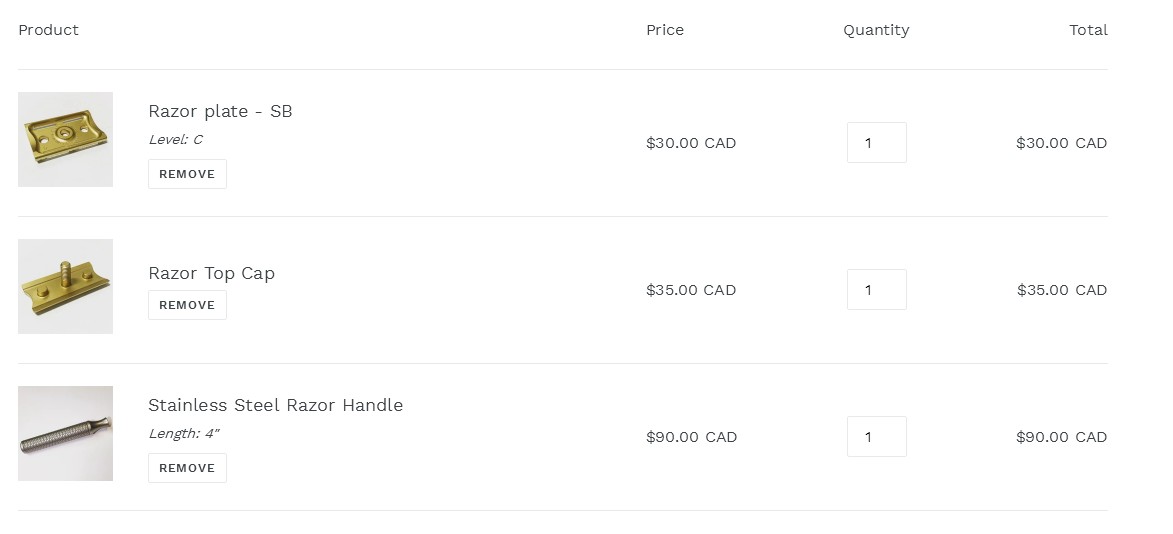Click the Total column header

tap(1088, 30)
